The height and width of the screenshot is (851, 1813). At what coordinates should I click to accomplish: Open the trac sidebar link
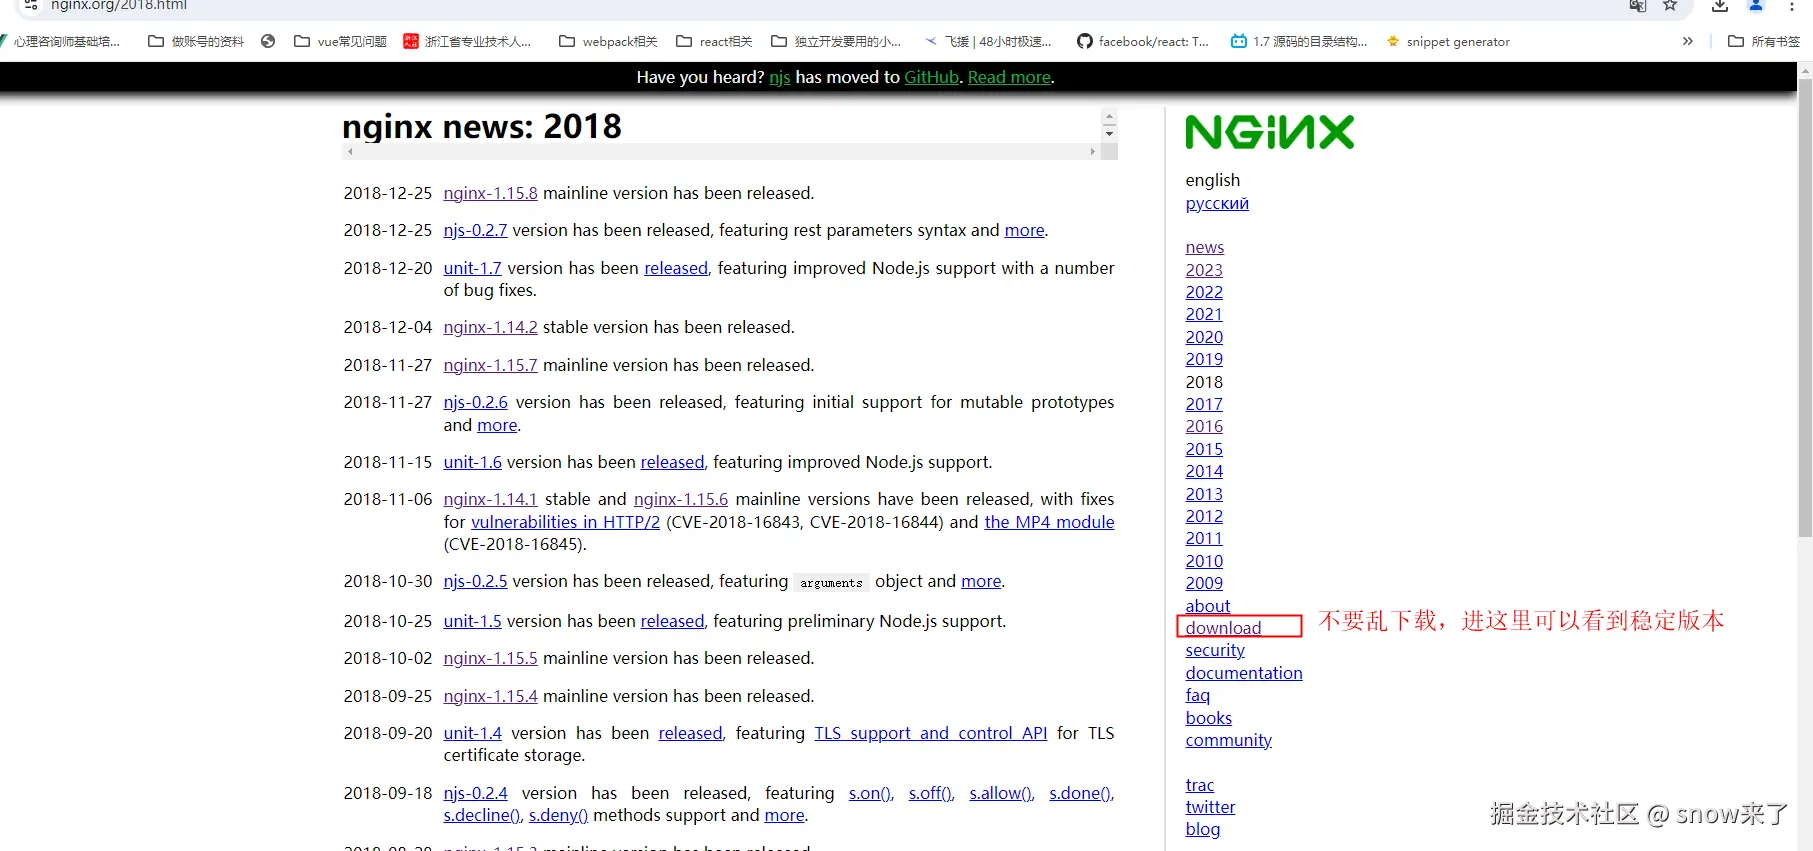click(1200, 785)
